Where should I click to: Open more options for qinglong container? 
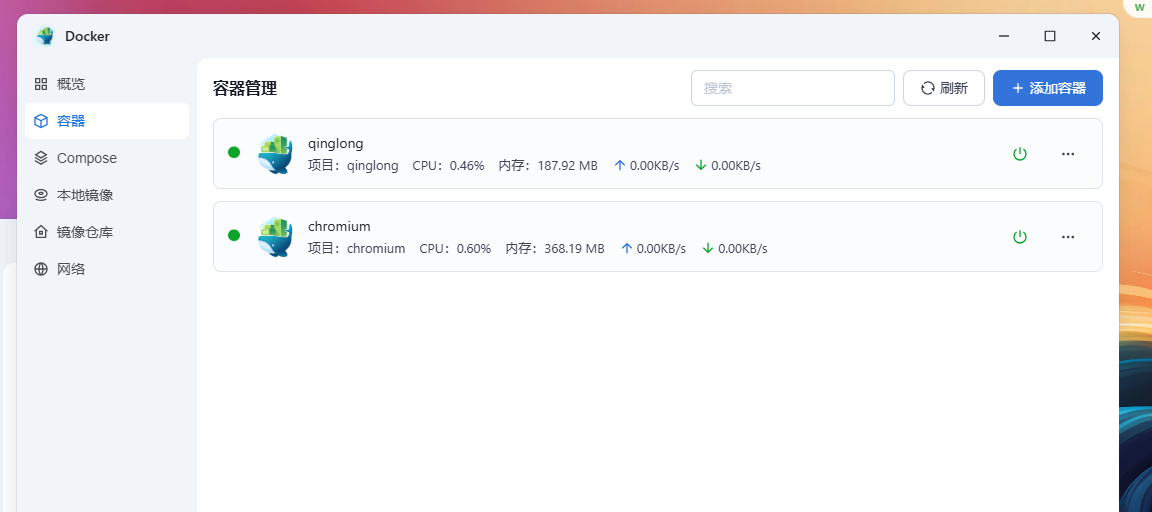pyautogui.click(x=1068, y=154)
